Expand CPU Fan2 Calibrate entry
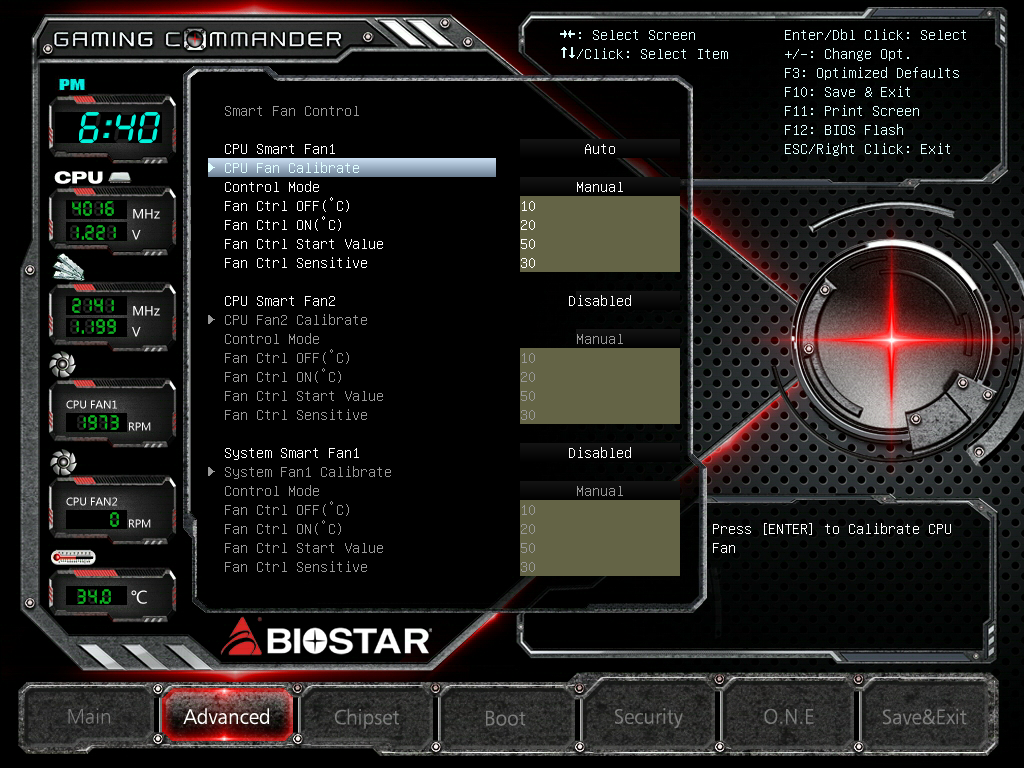 coord(295,320)
